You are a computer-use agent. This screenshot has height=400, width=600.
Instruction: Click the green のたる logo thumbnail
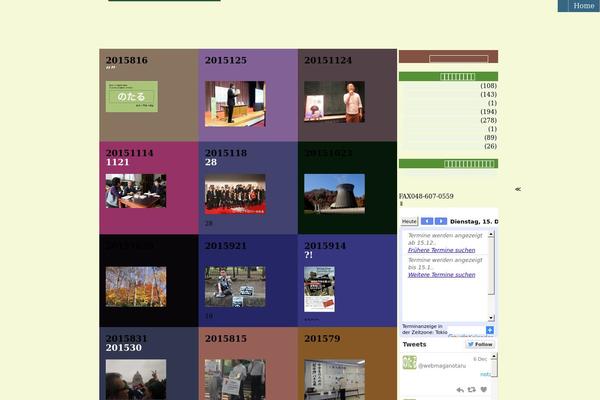132,96
